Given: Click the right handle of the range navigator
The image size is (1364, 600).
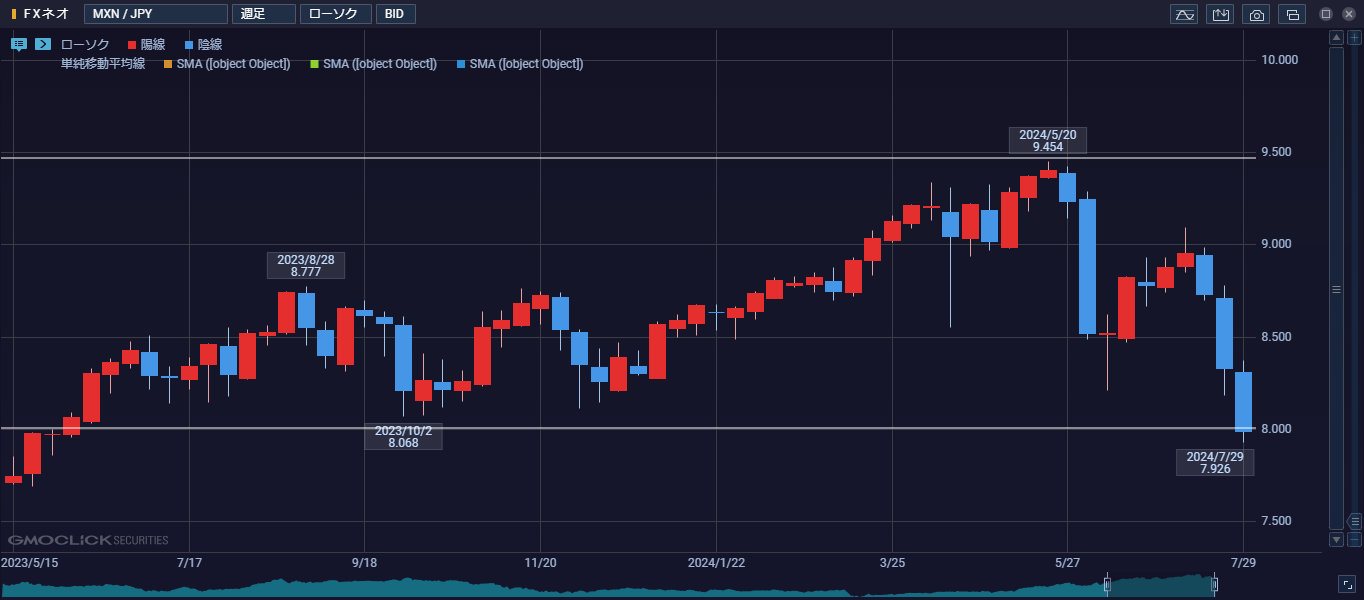Looking at the screenshot, I should pos(1215,585).
